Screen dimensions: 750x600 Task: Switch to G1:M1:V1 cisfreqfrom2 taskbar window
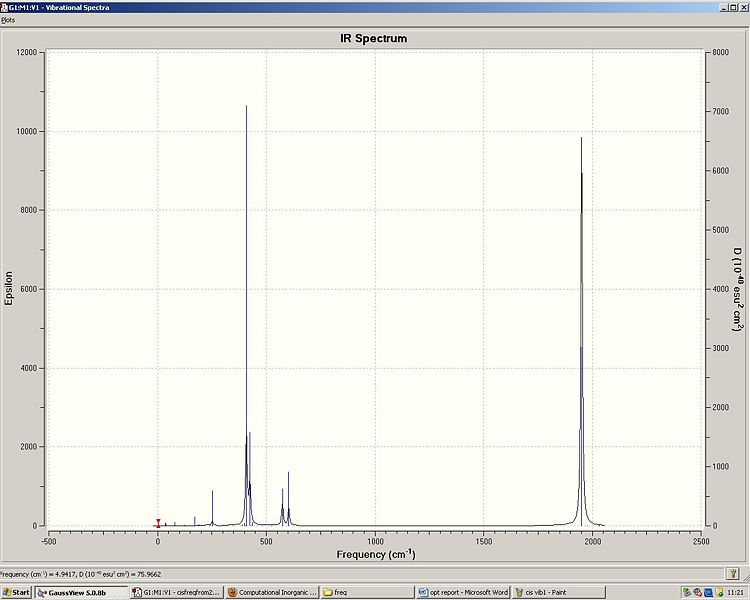(x=176, y=592)
